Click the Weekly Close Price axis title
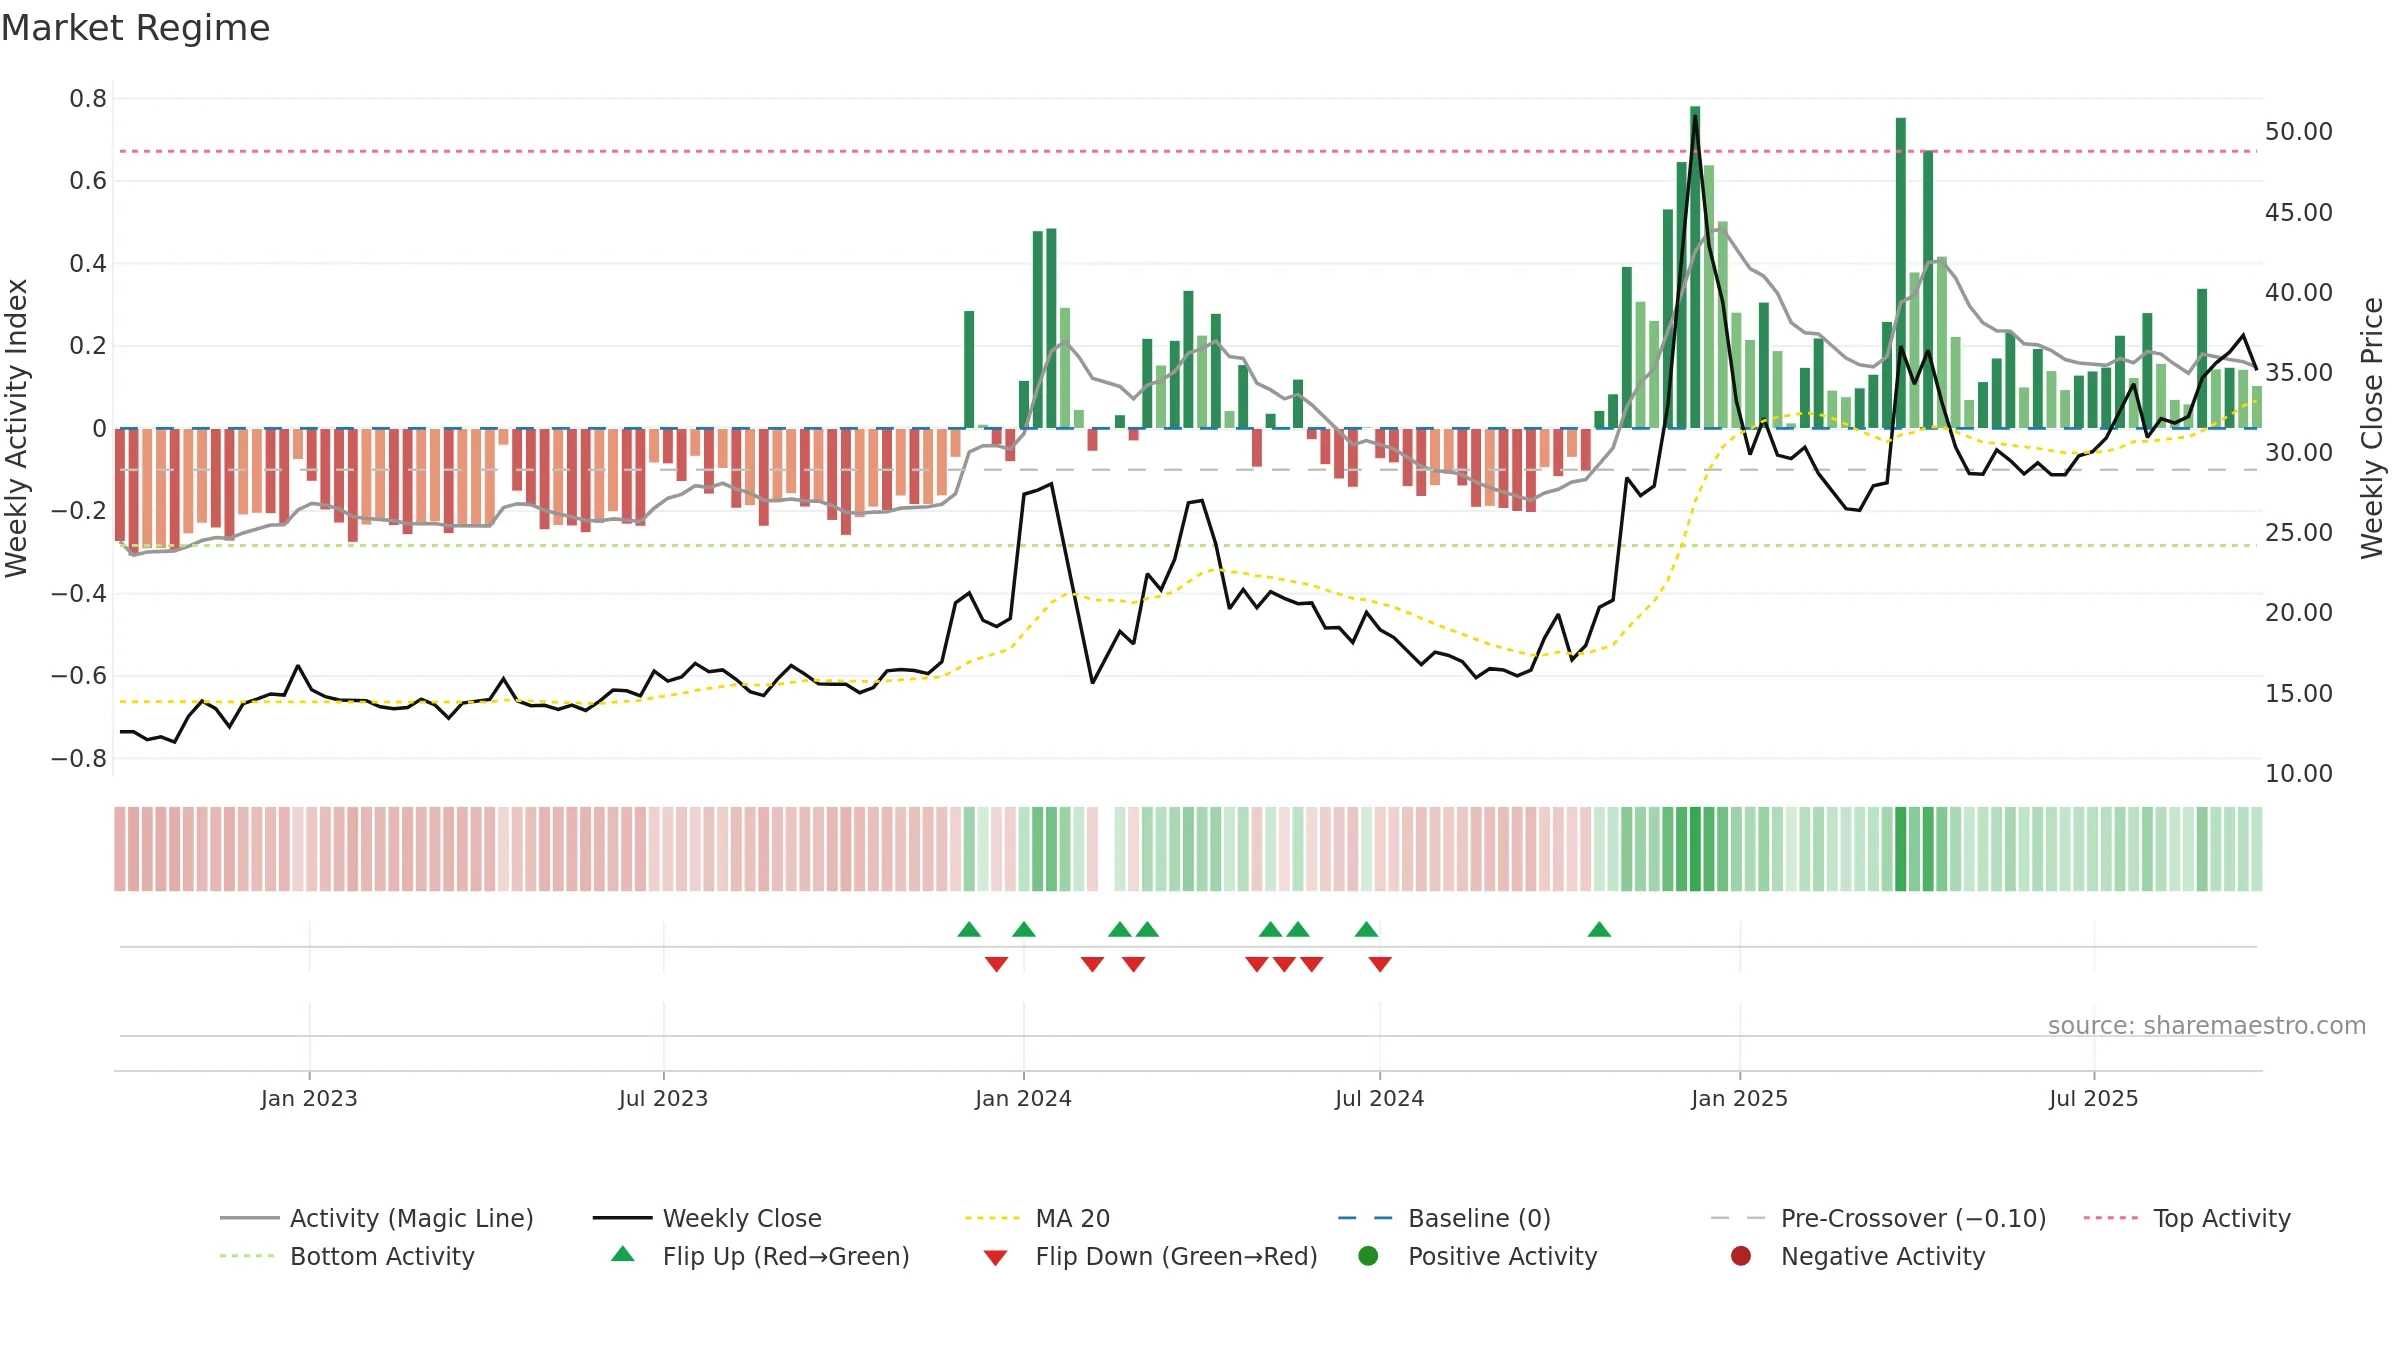 coord(2373,428)
